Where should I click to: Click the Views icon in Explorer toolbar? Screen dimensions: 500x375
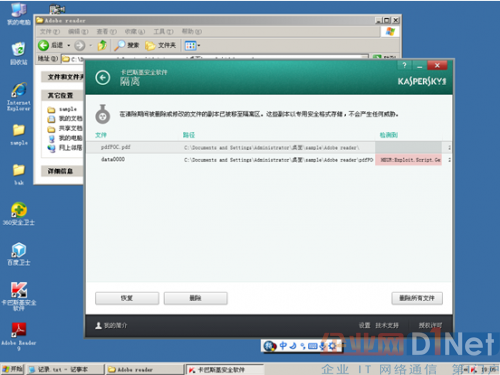[190, 45]
